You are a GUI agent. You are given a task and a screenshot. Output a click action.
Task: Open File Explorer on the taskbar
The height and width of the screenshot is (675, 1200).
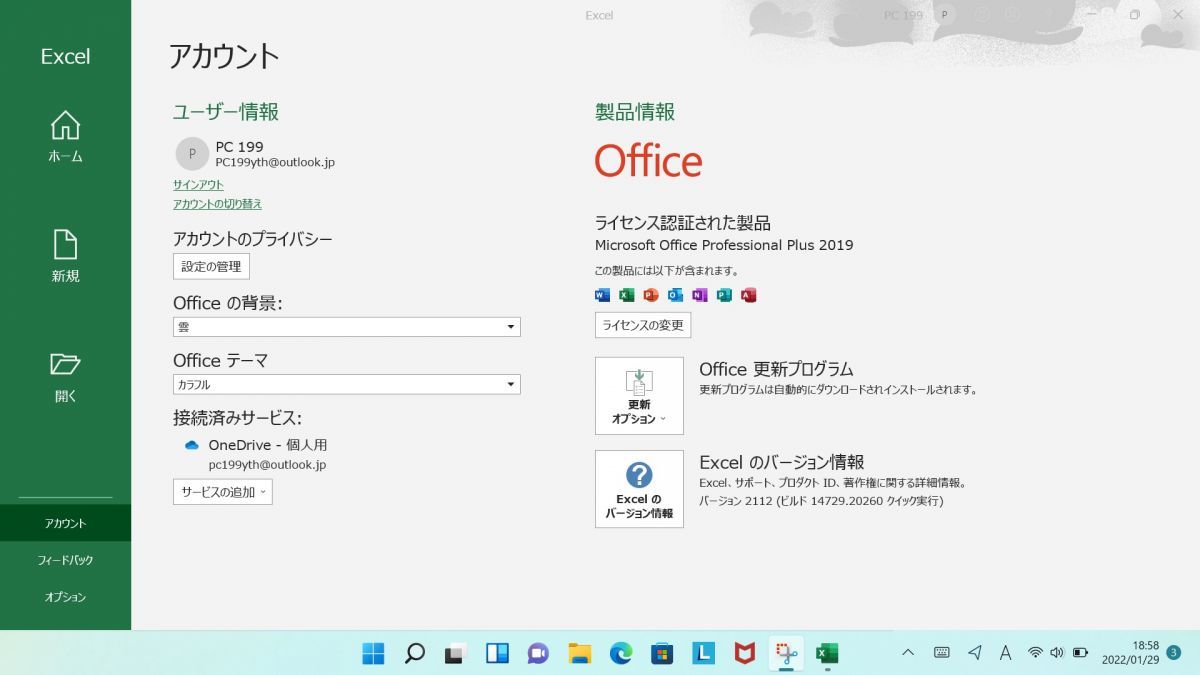point(579,653)
